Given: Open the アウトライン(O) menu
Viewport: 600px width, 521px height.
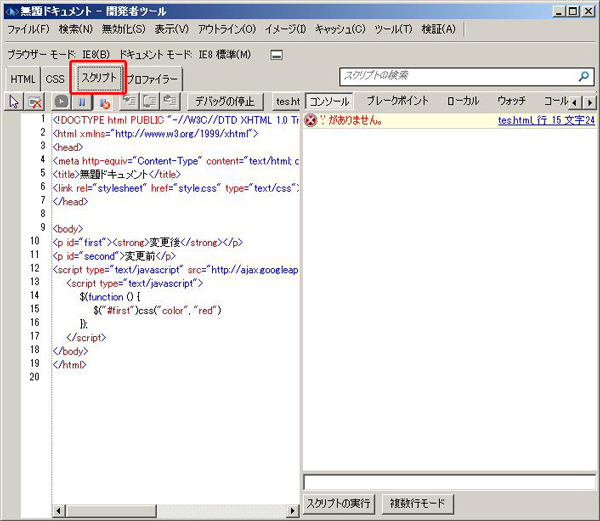Looking at the screenshot, I should (227, 29).
